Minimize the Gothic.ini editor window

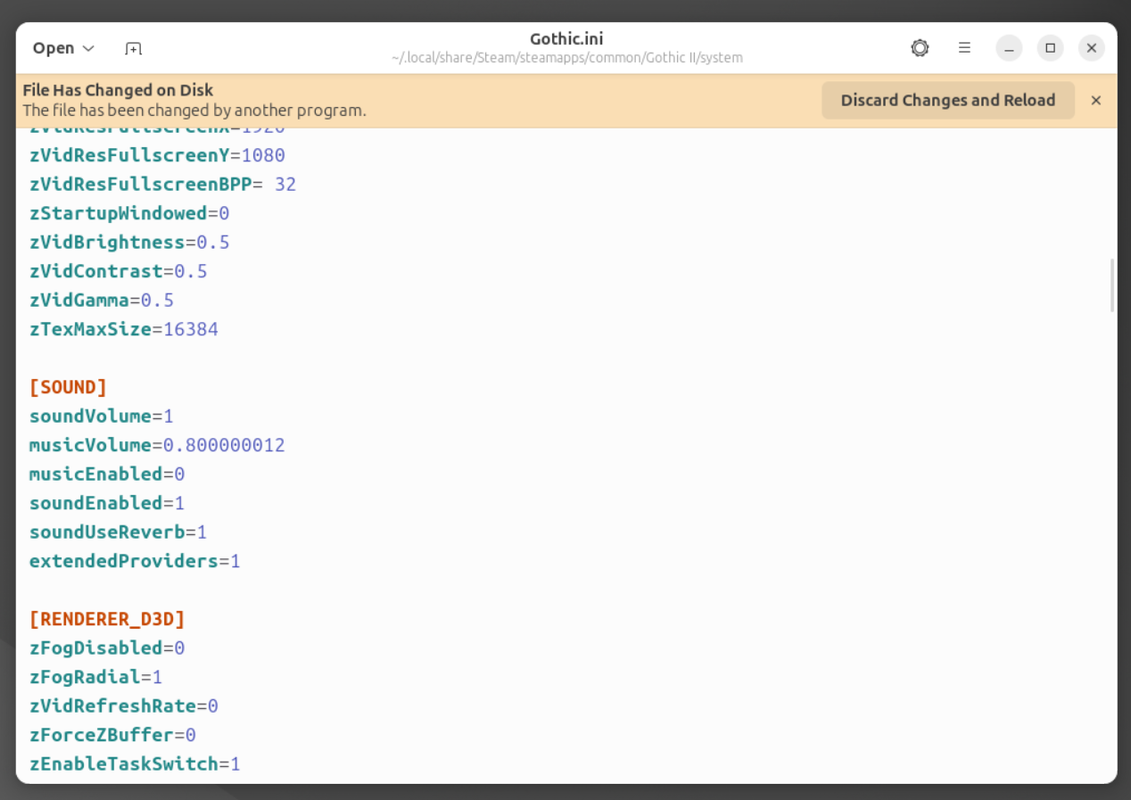1009,48
